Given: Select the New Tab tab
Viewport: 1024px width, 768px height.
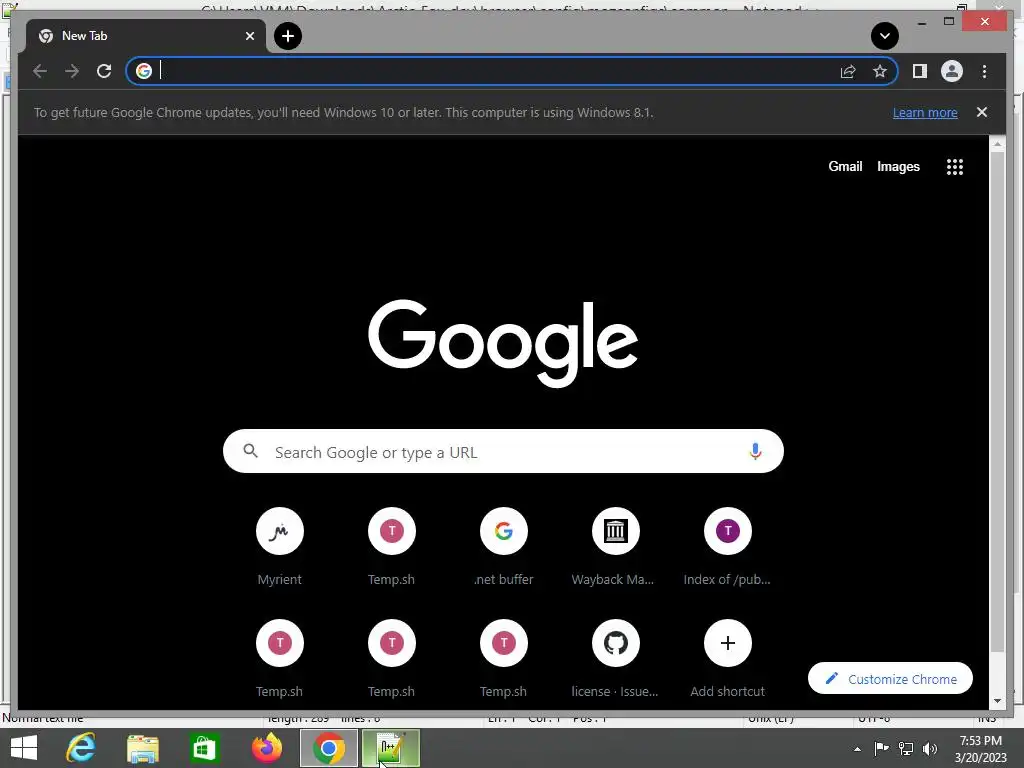Looking at the screenshot, I should point(146,36).
